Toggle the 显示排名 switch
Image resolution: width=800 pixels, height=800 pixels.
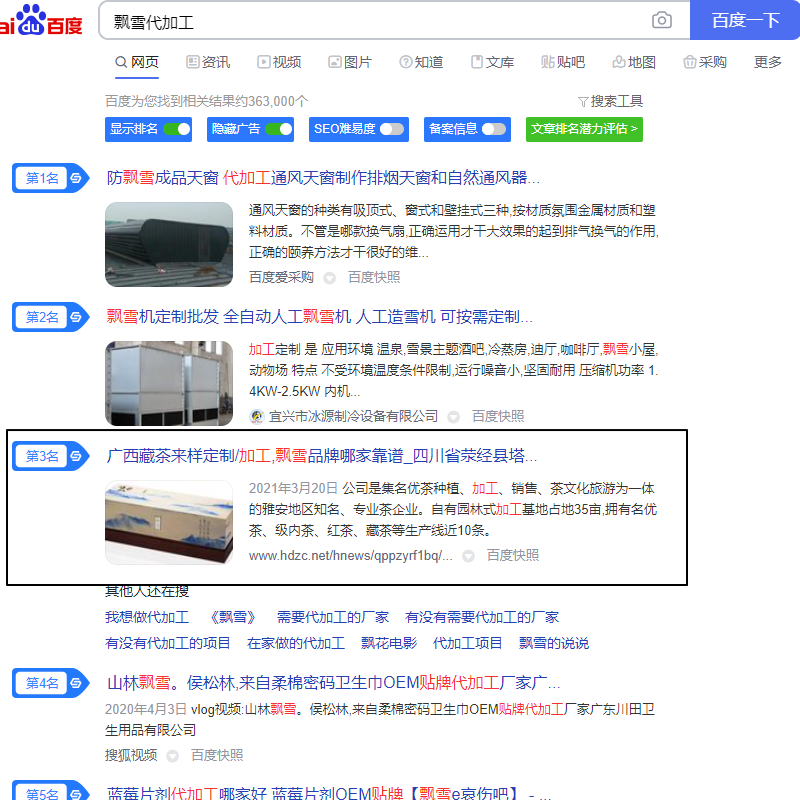tap(177, 129)
